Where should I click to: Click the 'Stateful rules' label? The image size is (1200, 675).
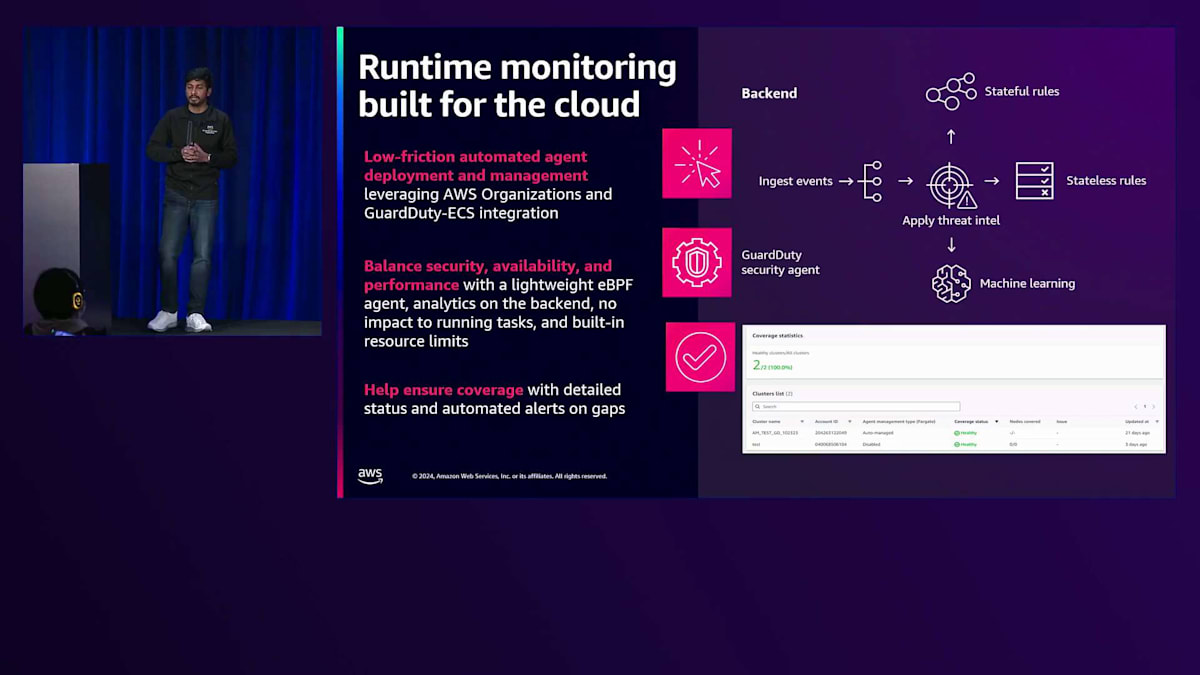(1022, 91)
